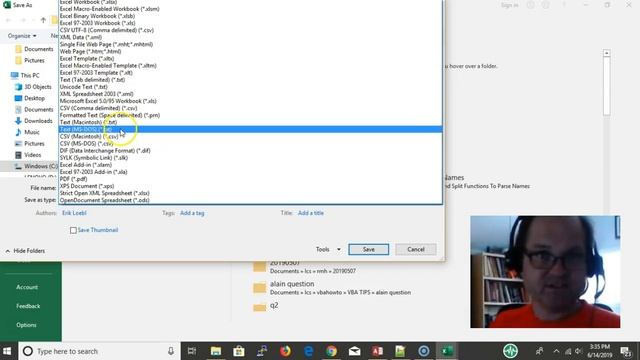This screenshot has height=360, width=640.
Task: Launch Microsoft Edge from taskbar
Action: 308,351
